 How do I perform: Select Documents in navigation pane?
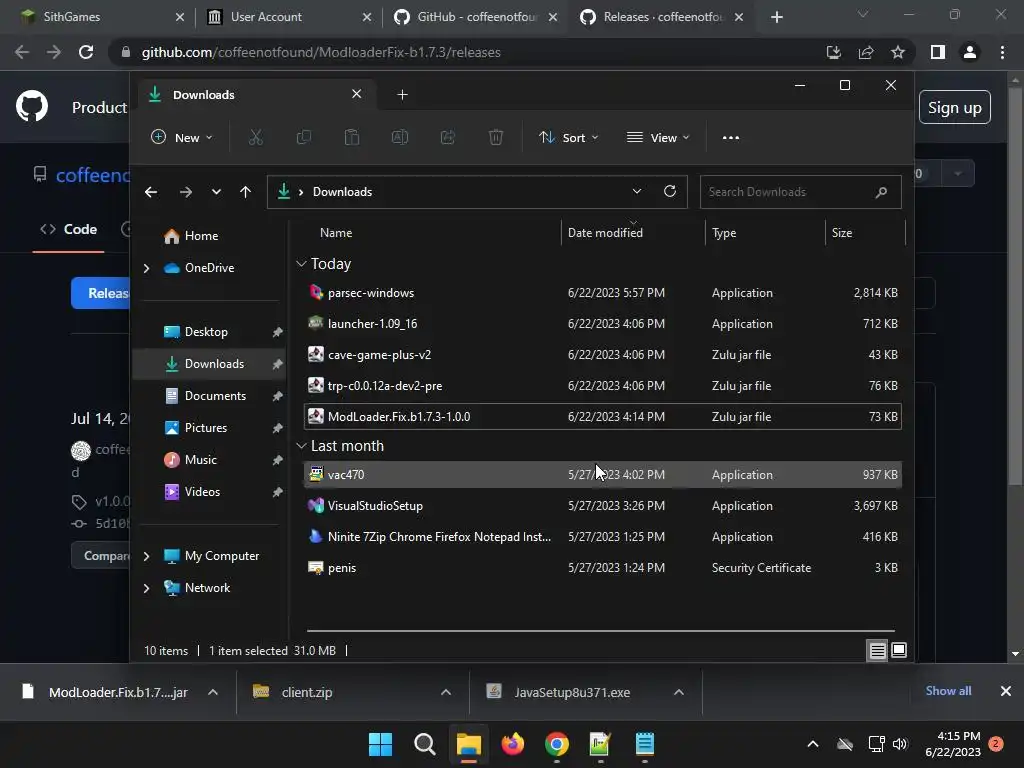click(x=216, y=396)
